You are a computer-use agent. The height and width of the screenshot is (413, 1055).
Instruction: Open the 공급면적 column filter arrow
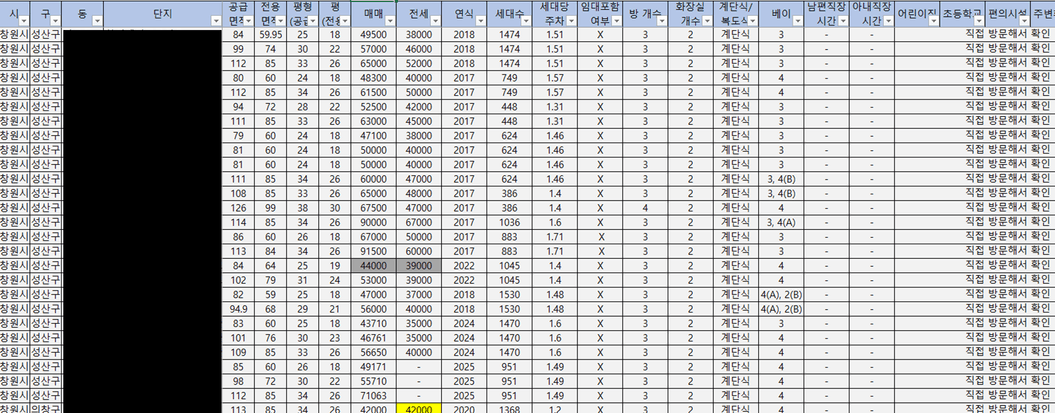point(248,22)
